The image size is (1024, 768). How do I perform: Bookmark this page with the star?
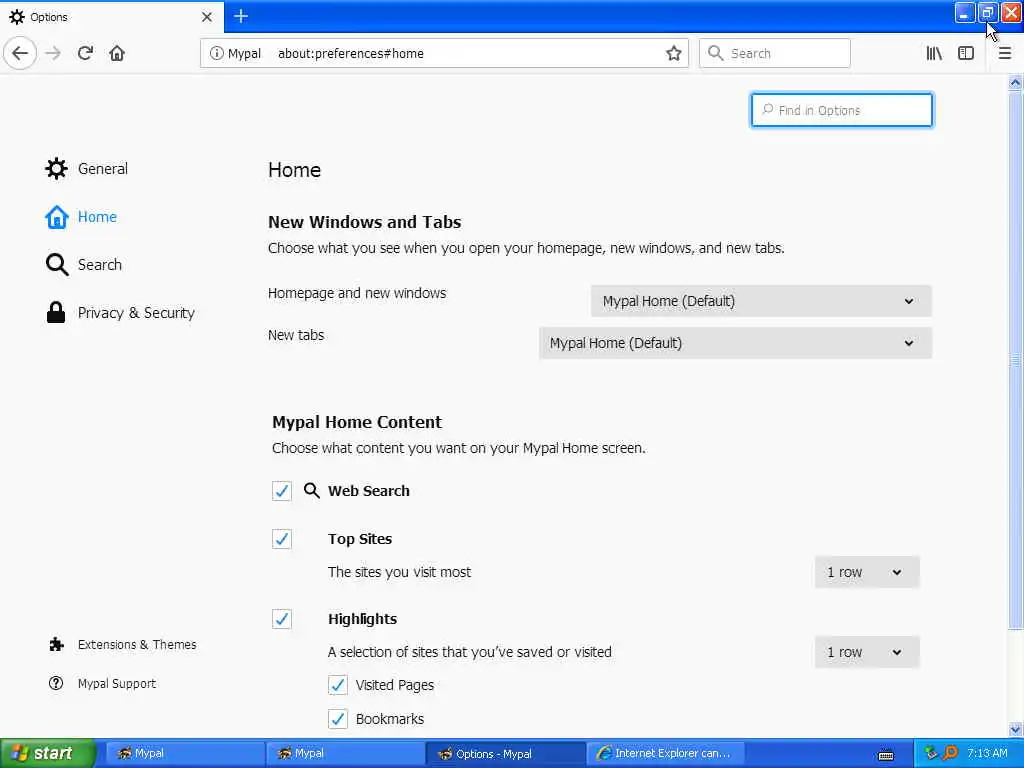(x=673, y=54)
